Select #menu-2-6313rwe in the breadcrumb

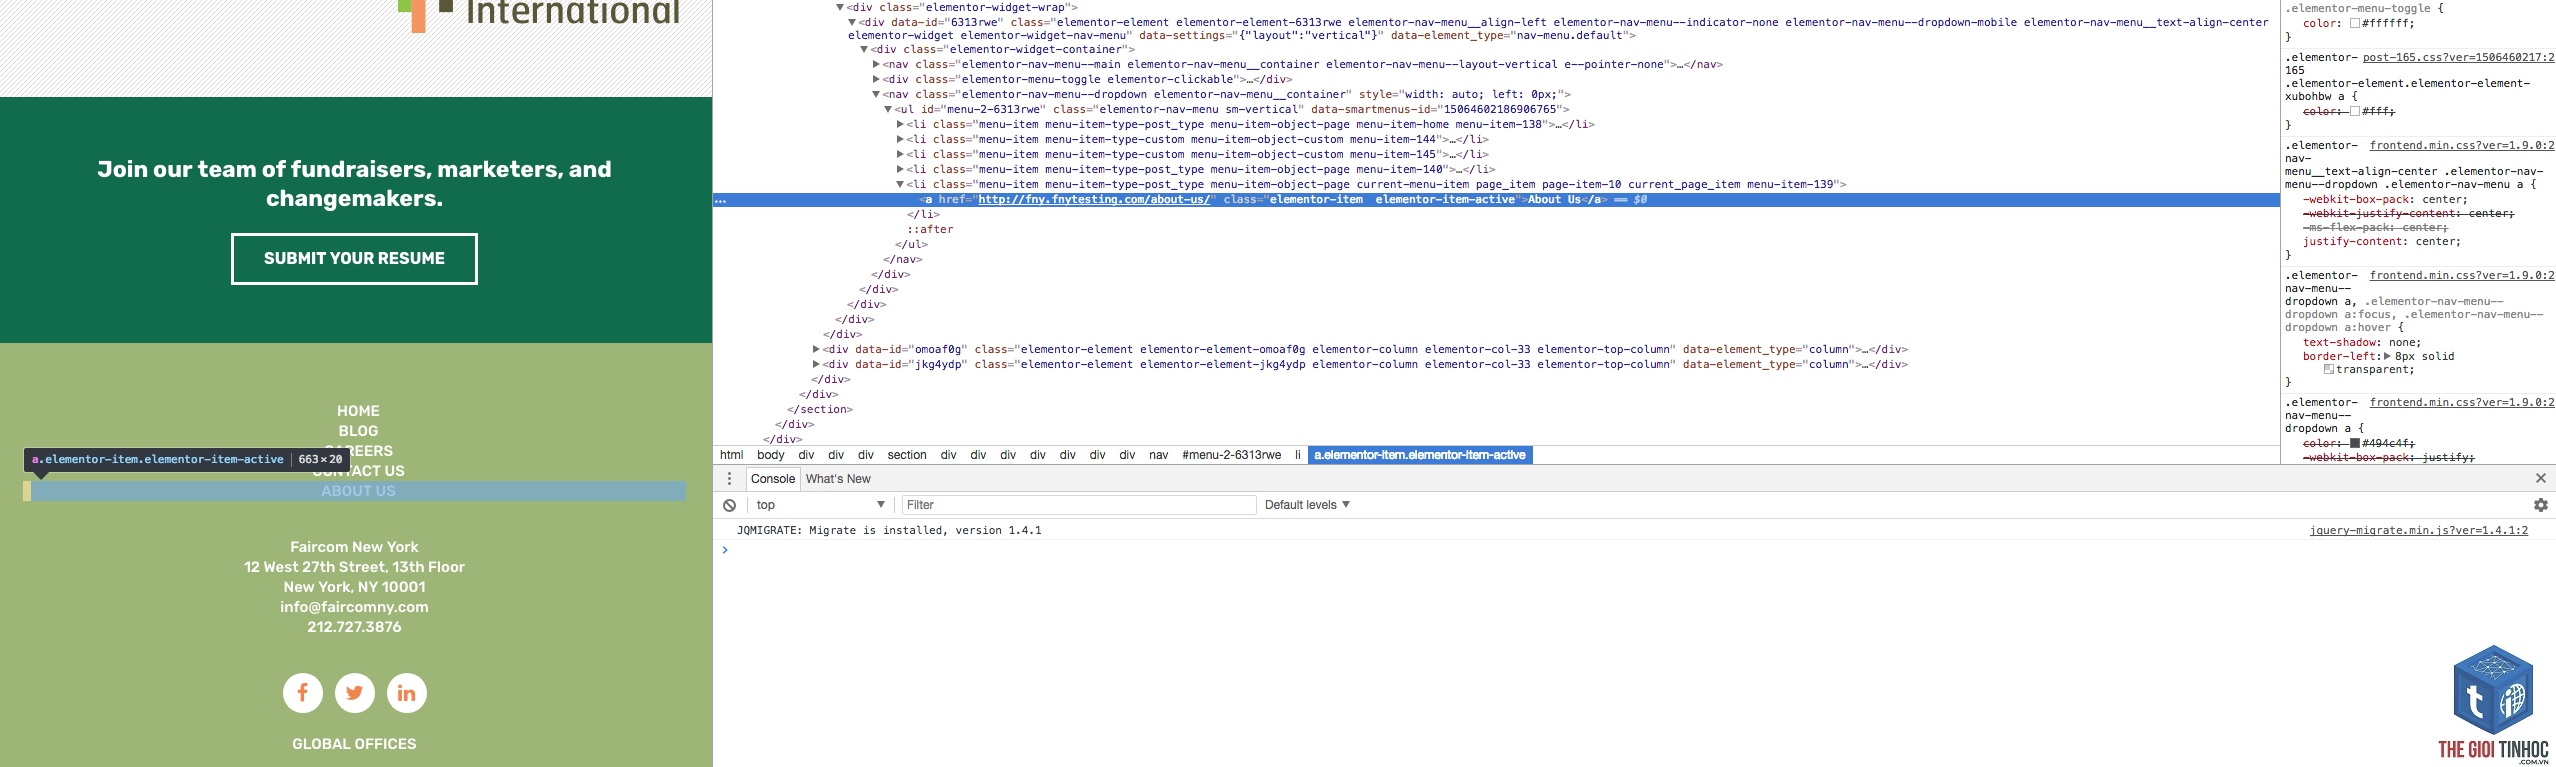(x=1232, y=455)
